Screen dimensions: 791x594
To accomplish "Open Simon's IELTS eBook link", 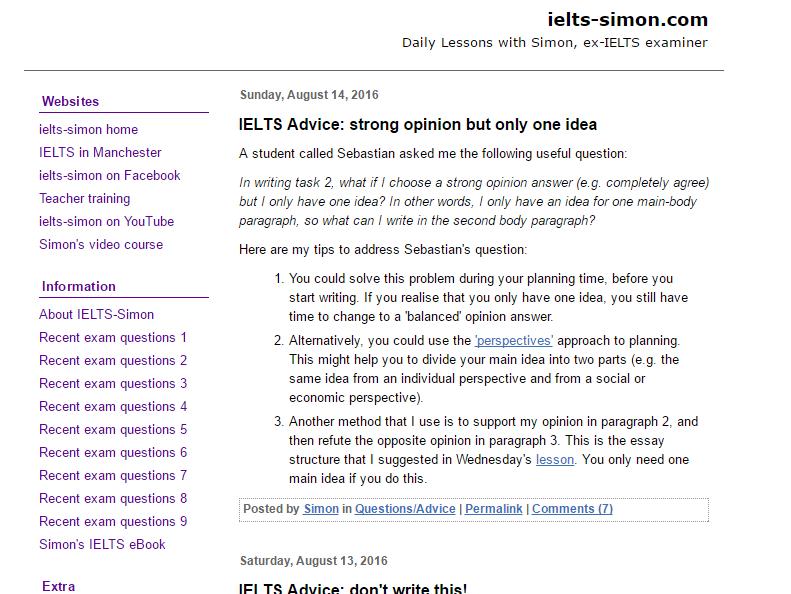I will pyautogui.click(x=102, y=544).
